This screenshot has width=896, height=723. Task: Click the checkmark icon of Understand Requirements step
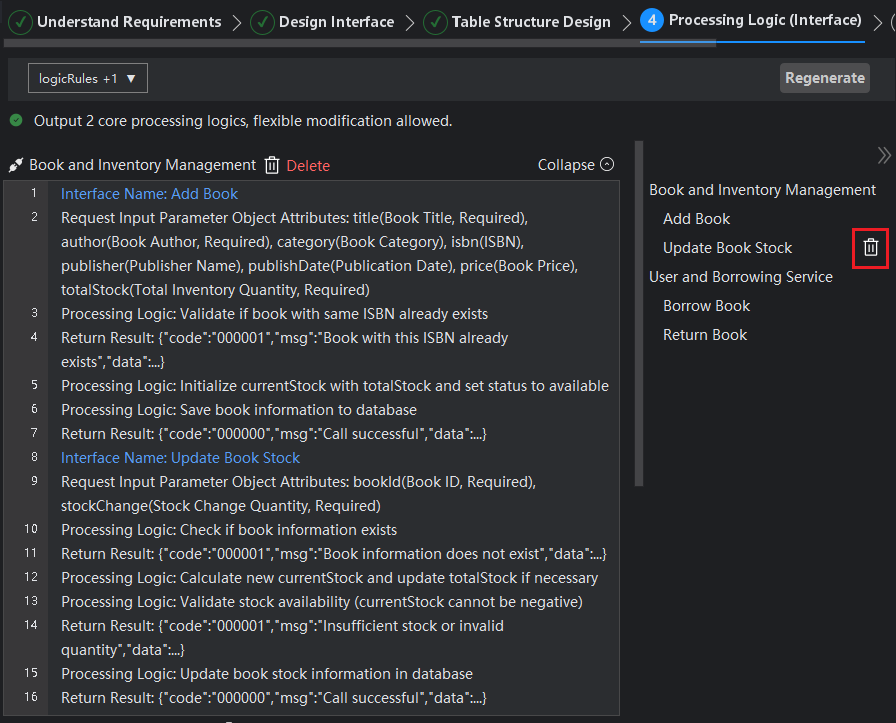pos(20,21)
